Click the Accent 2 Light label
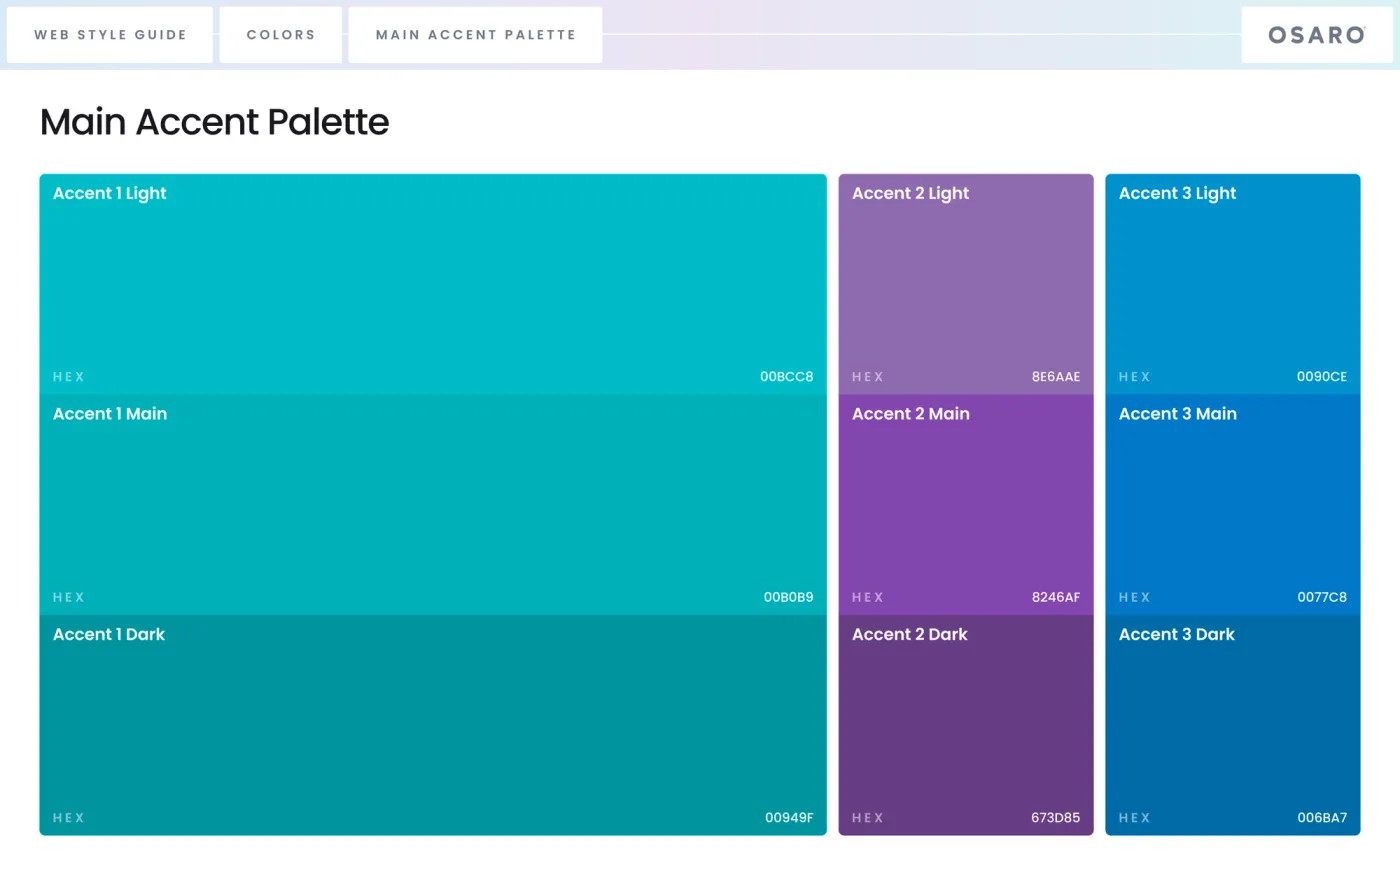The width and height of the screenshot is (1400, 875). 911,194
